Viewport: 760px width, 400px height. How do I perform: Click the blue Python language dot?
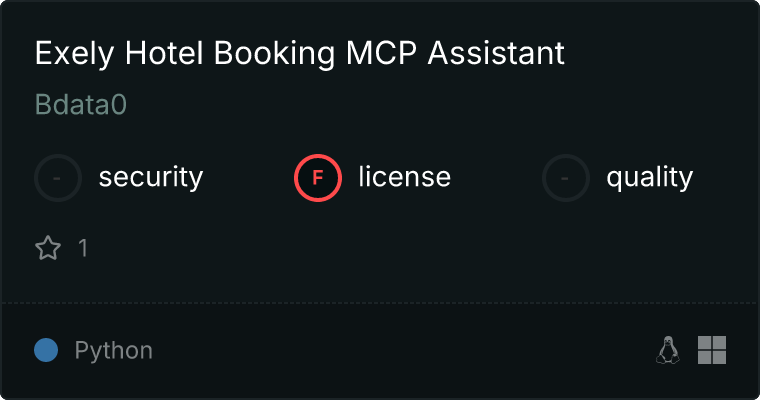point(46,350)
